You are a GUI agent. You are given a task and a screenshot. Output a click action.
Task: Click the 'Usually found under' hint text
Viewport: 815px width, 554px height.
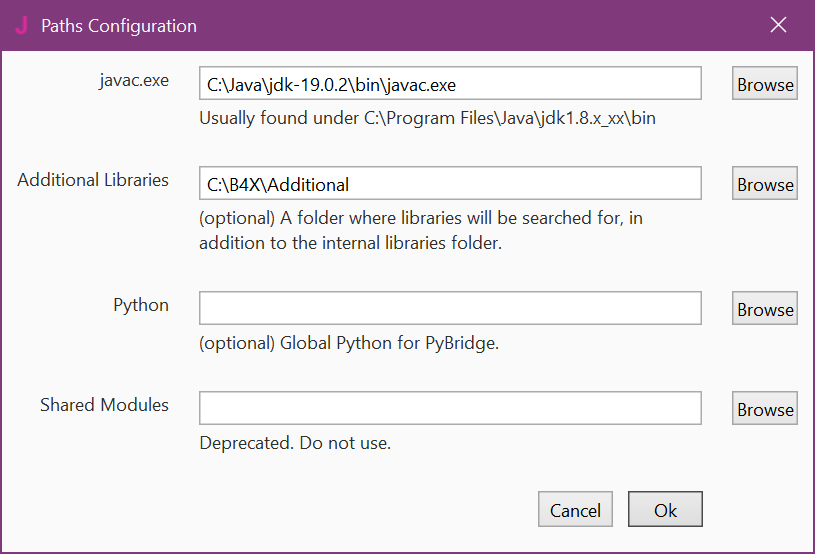tap(427, 118)
